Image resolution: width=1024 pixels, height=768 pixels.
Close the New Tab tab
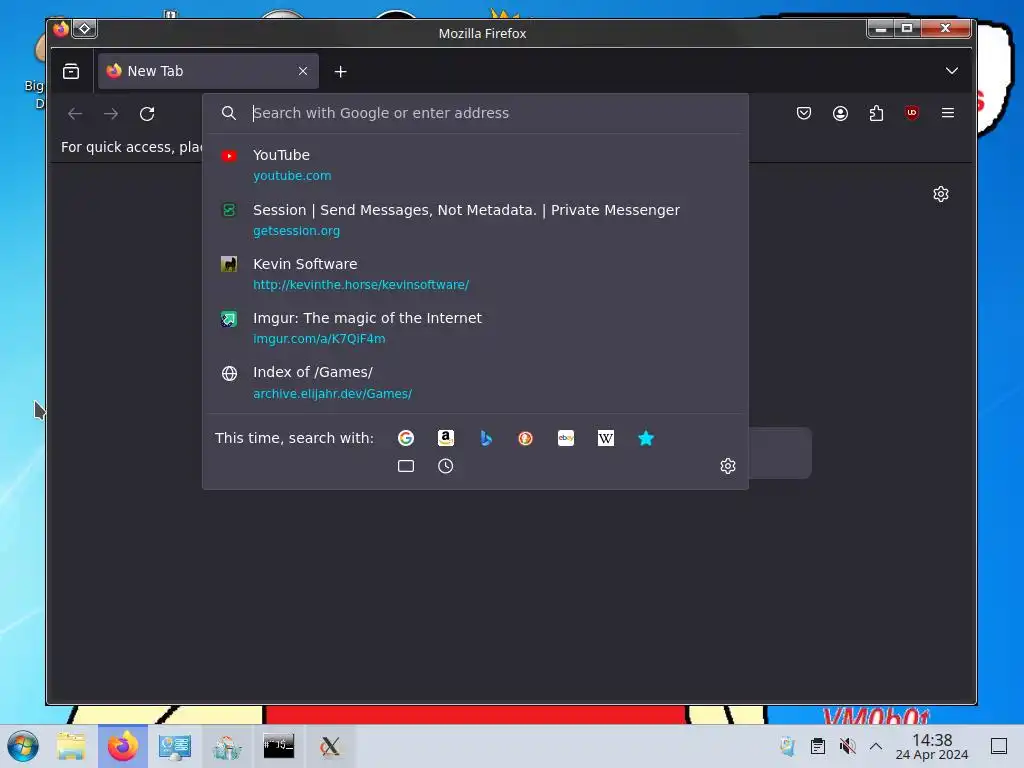tap(302, 71)
